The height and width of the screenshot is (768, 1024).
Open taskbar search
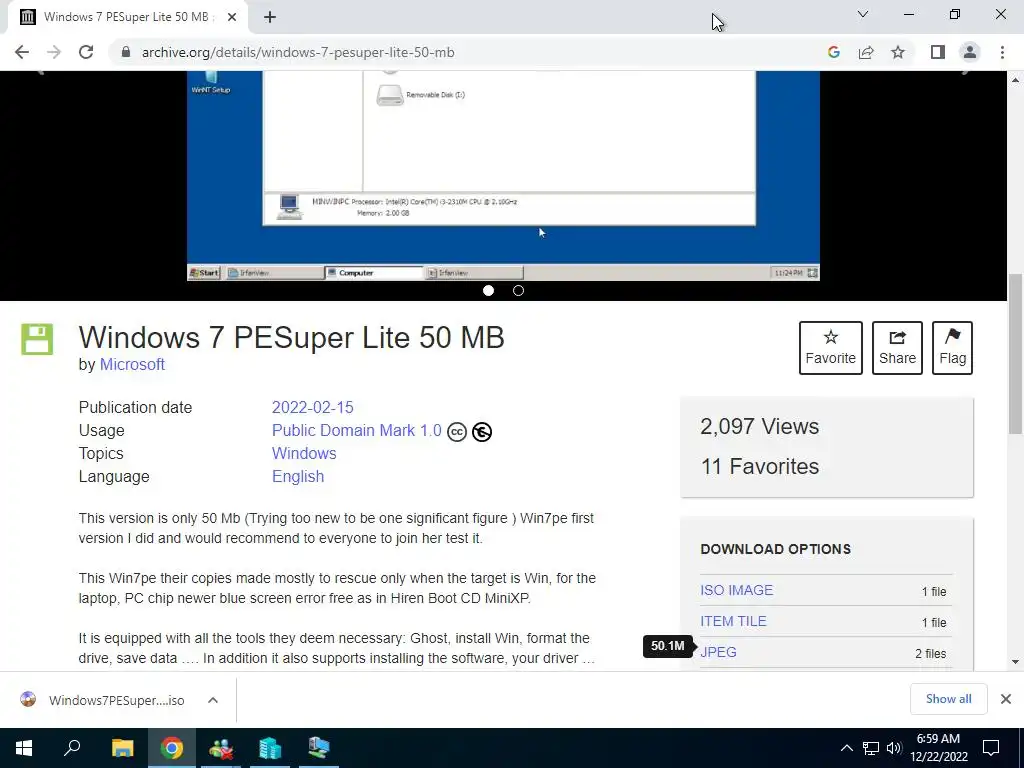click(72, 748)
